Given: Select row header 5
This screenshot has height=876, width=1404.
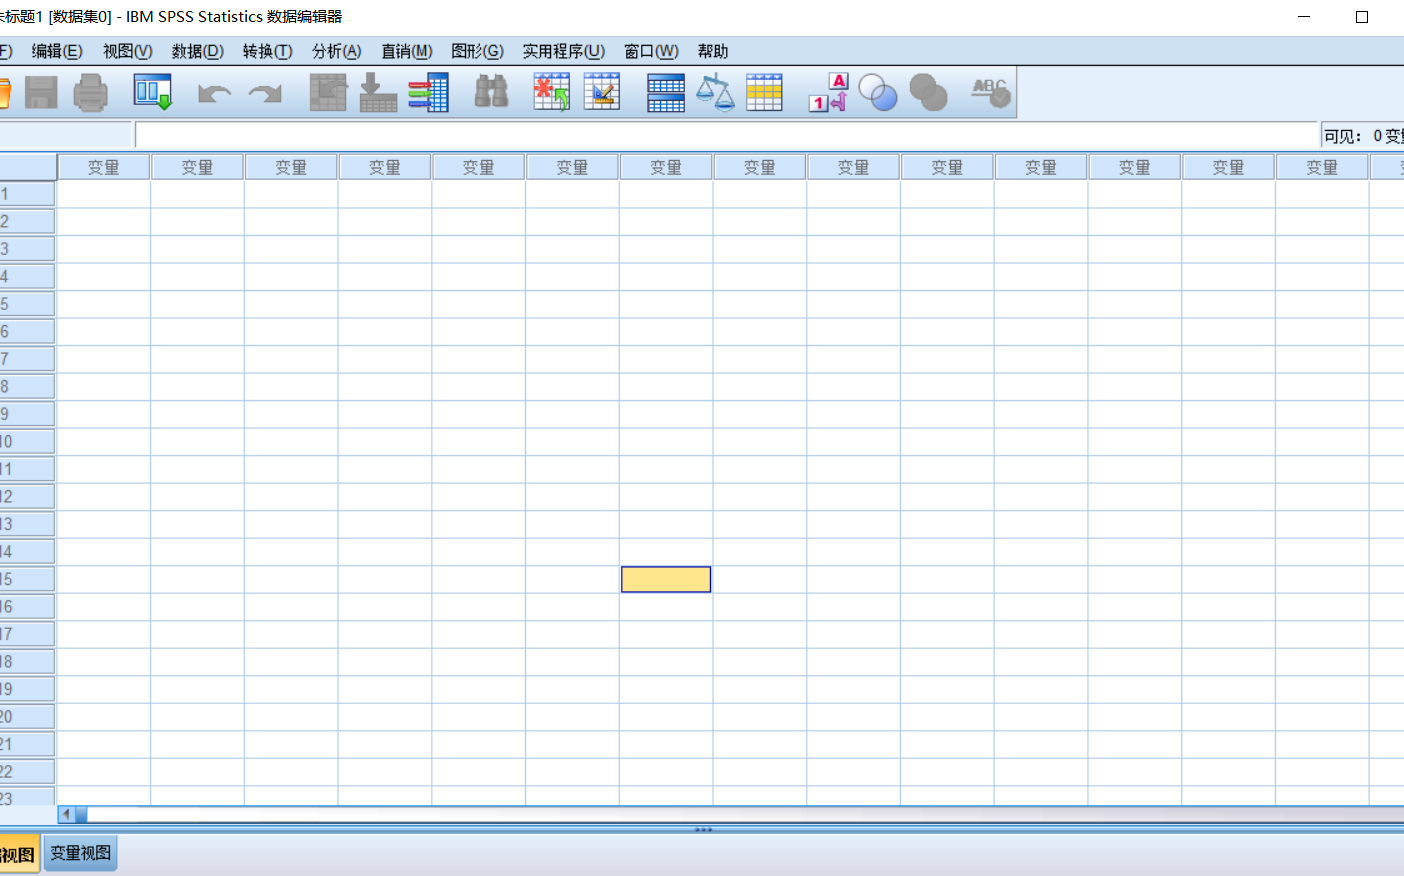Looking at the screenshot, I should [27, 304].
